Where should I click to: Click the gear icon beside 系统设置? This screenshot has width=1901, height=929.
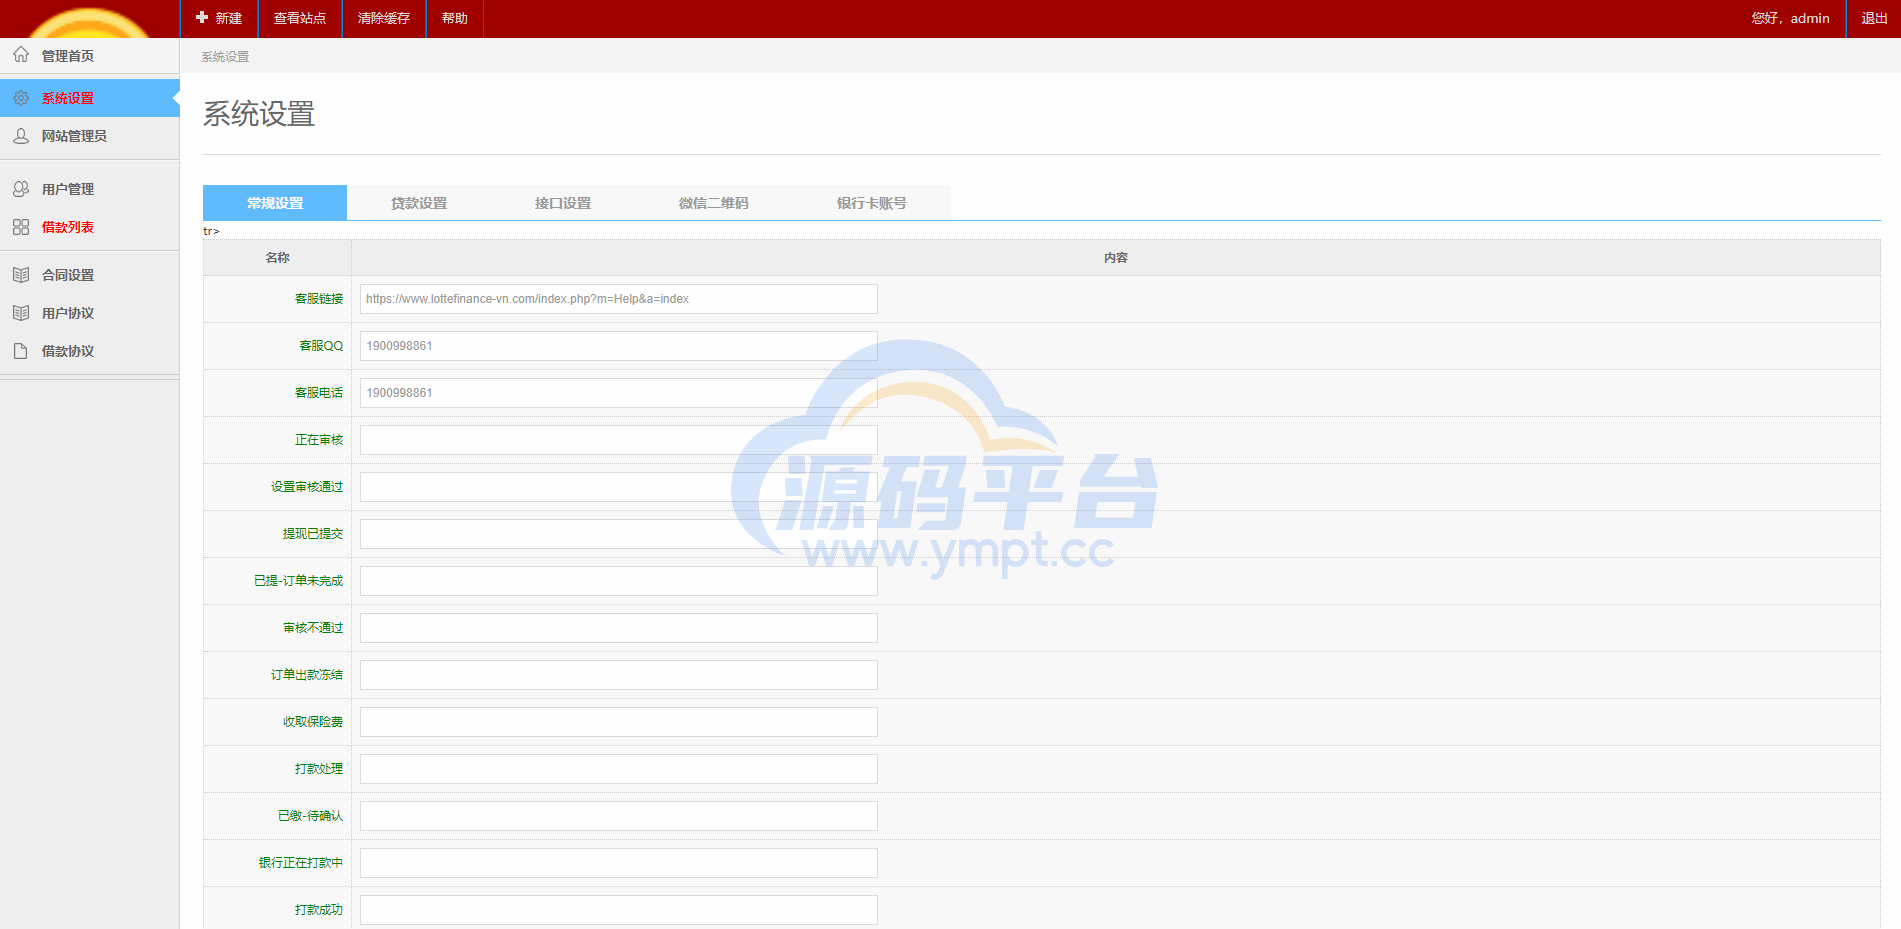click(21, 98)
